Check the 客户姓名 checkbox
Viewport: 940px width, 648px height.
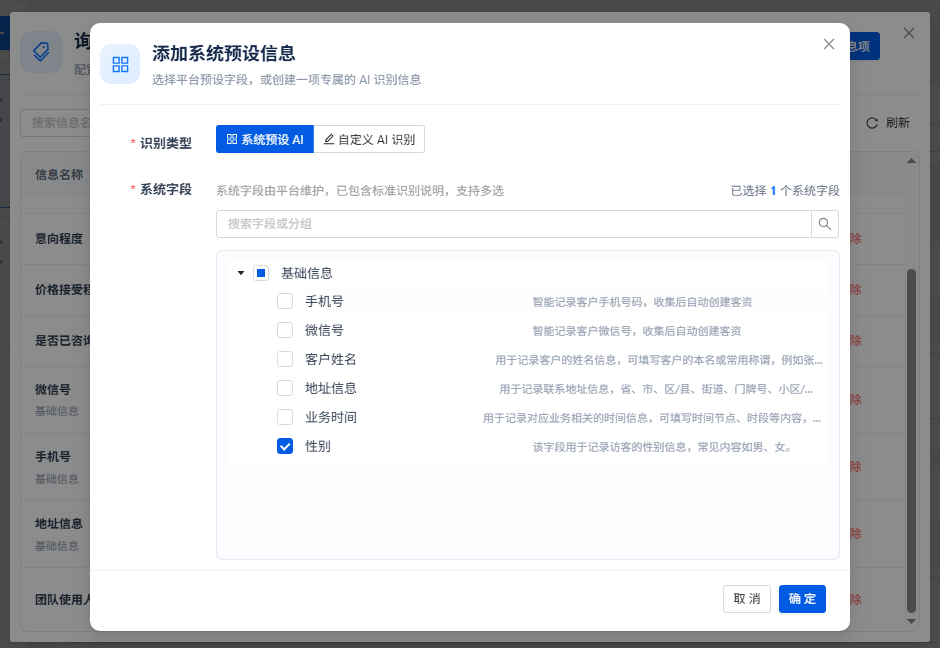click(285, 359)
